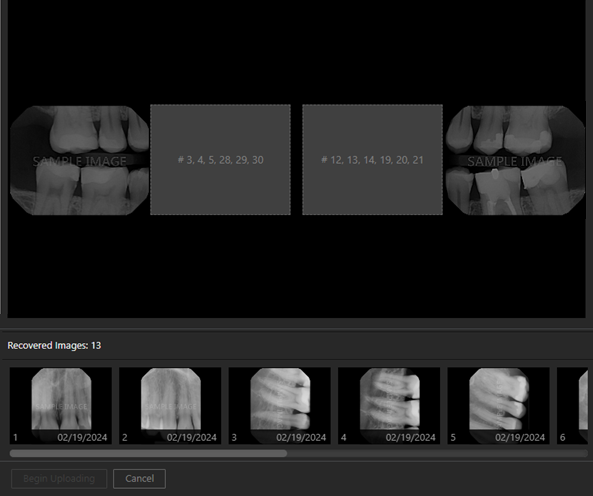Click the scrollbar track right of the thumb
593x496 pixels.
click(x=438, y=453)
